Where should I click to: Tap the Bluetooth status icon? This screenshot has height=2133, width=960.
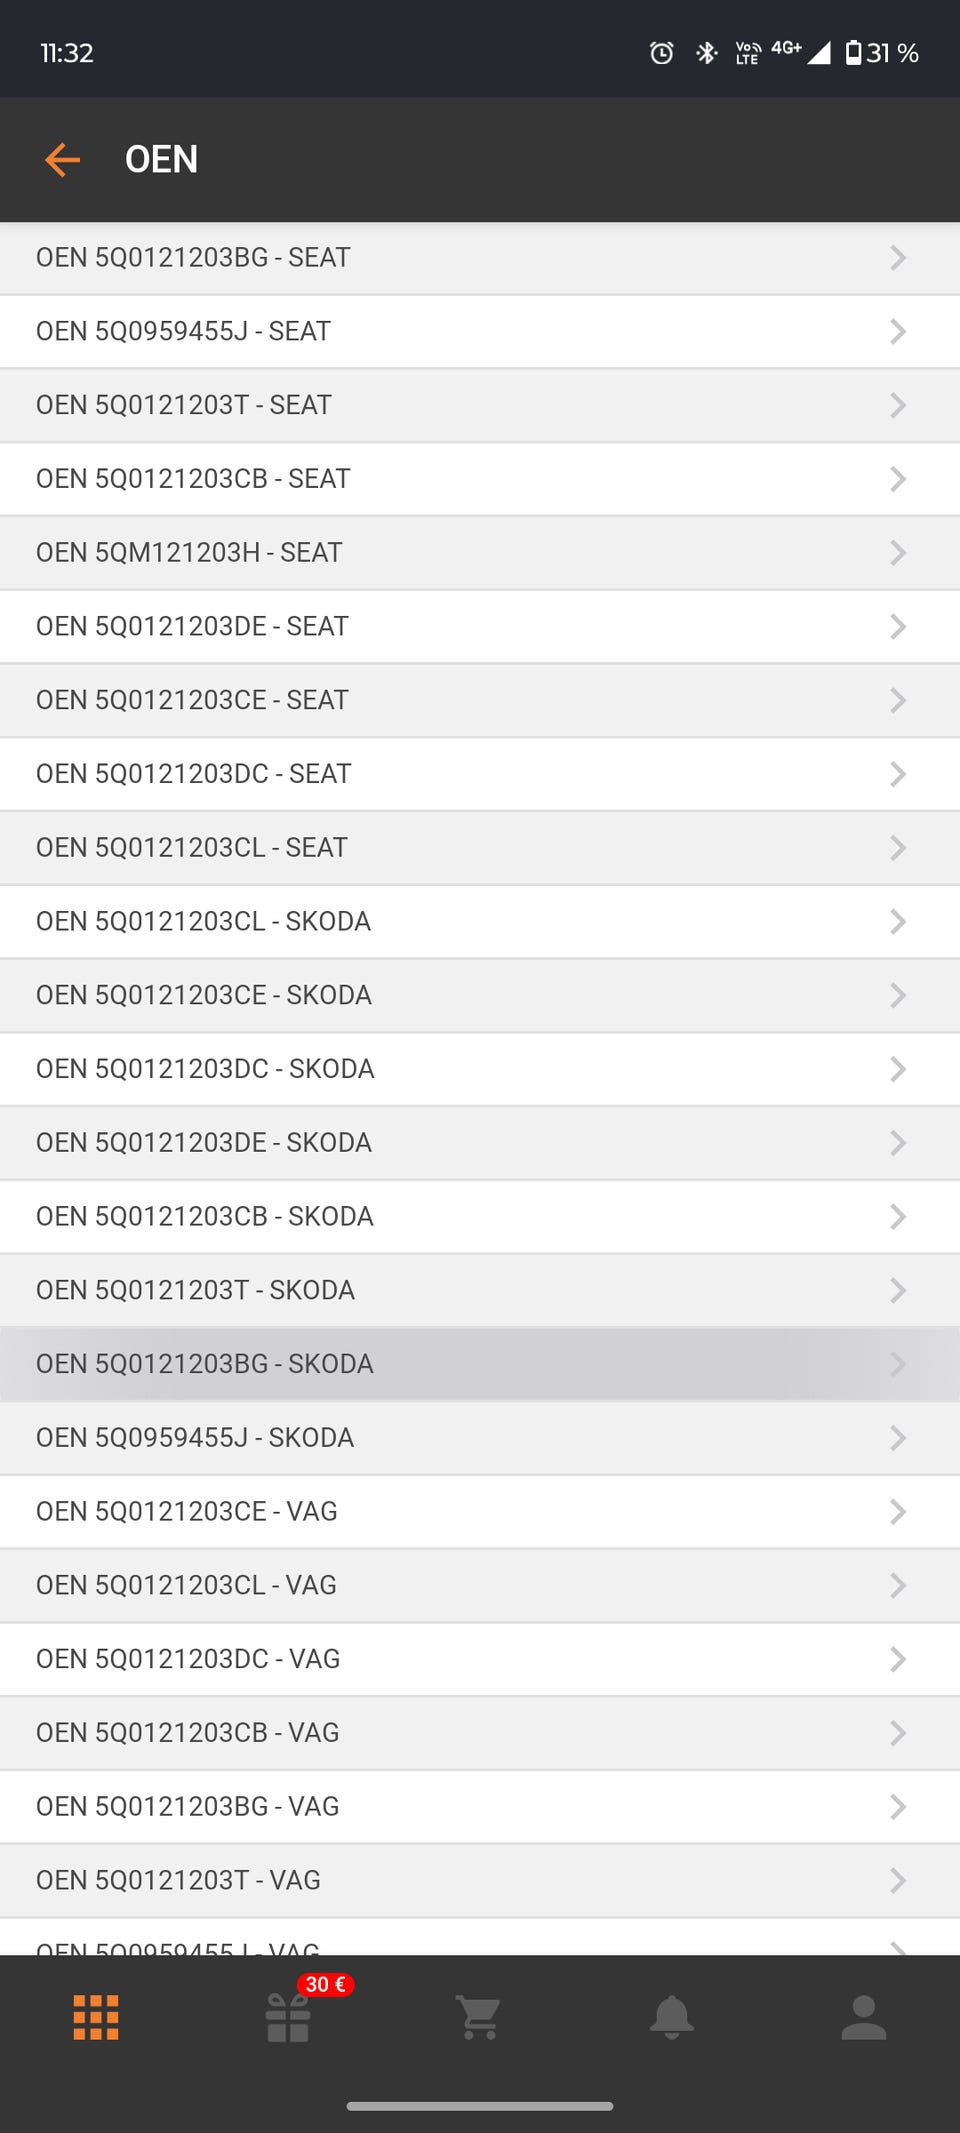coord(707,53)
